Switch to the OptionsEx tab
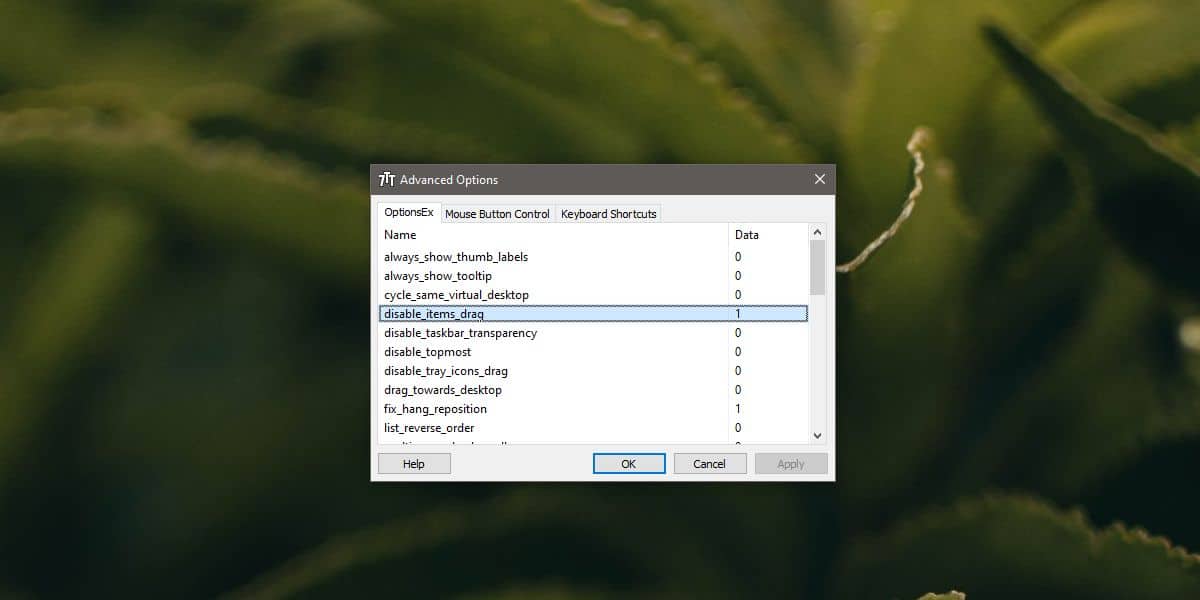 (x=409, y=212)
